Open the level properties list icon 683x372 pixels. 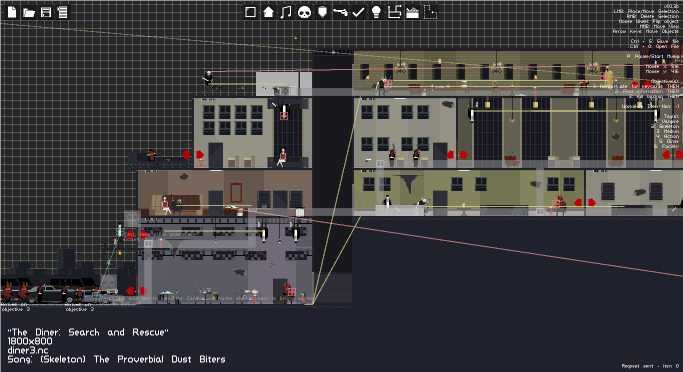(x=62, y=12)
